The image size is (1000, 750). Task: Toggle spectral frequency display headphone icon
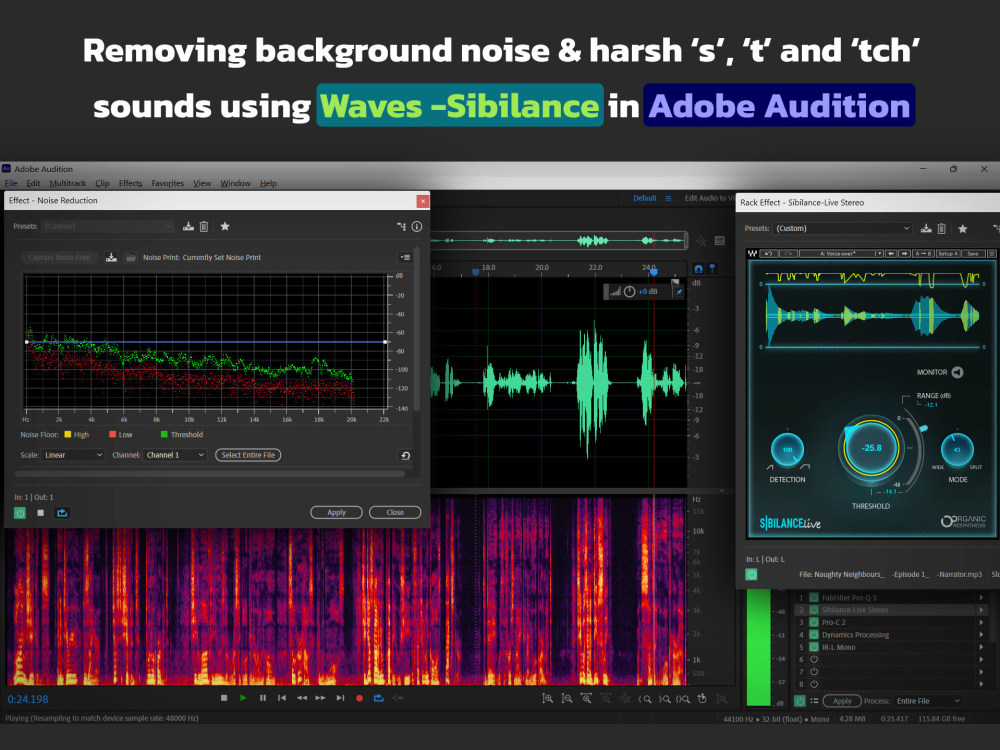pos(698,269)
